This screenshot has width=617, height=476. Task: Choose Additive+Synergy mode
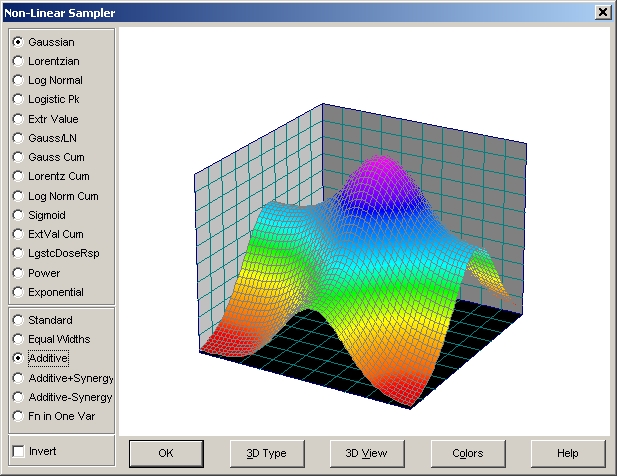(x=18, y=378)
